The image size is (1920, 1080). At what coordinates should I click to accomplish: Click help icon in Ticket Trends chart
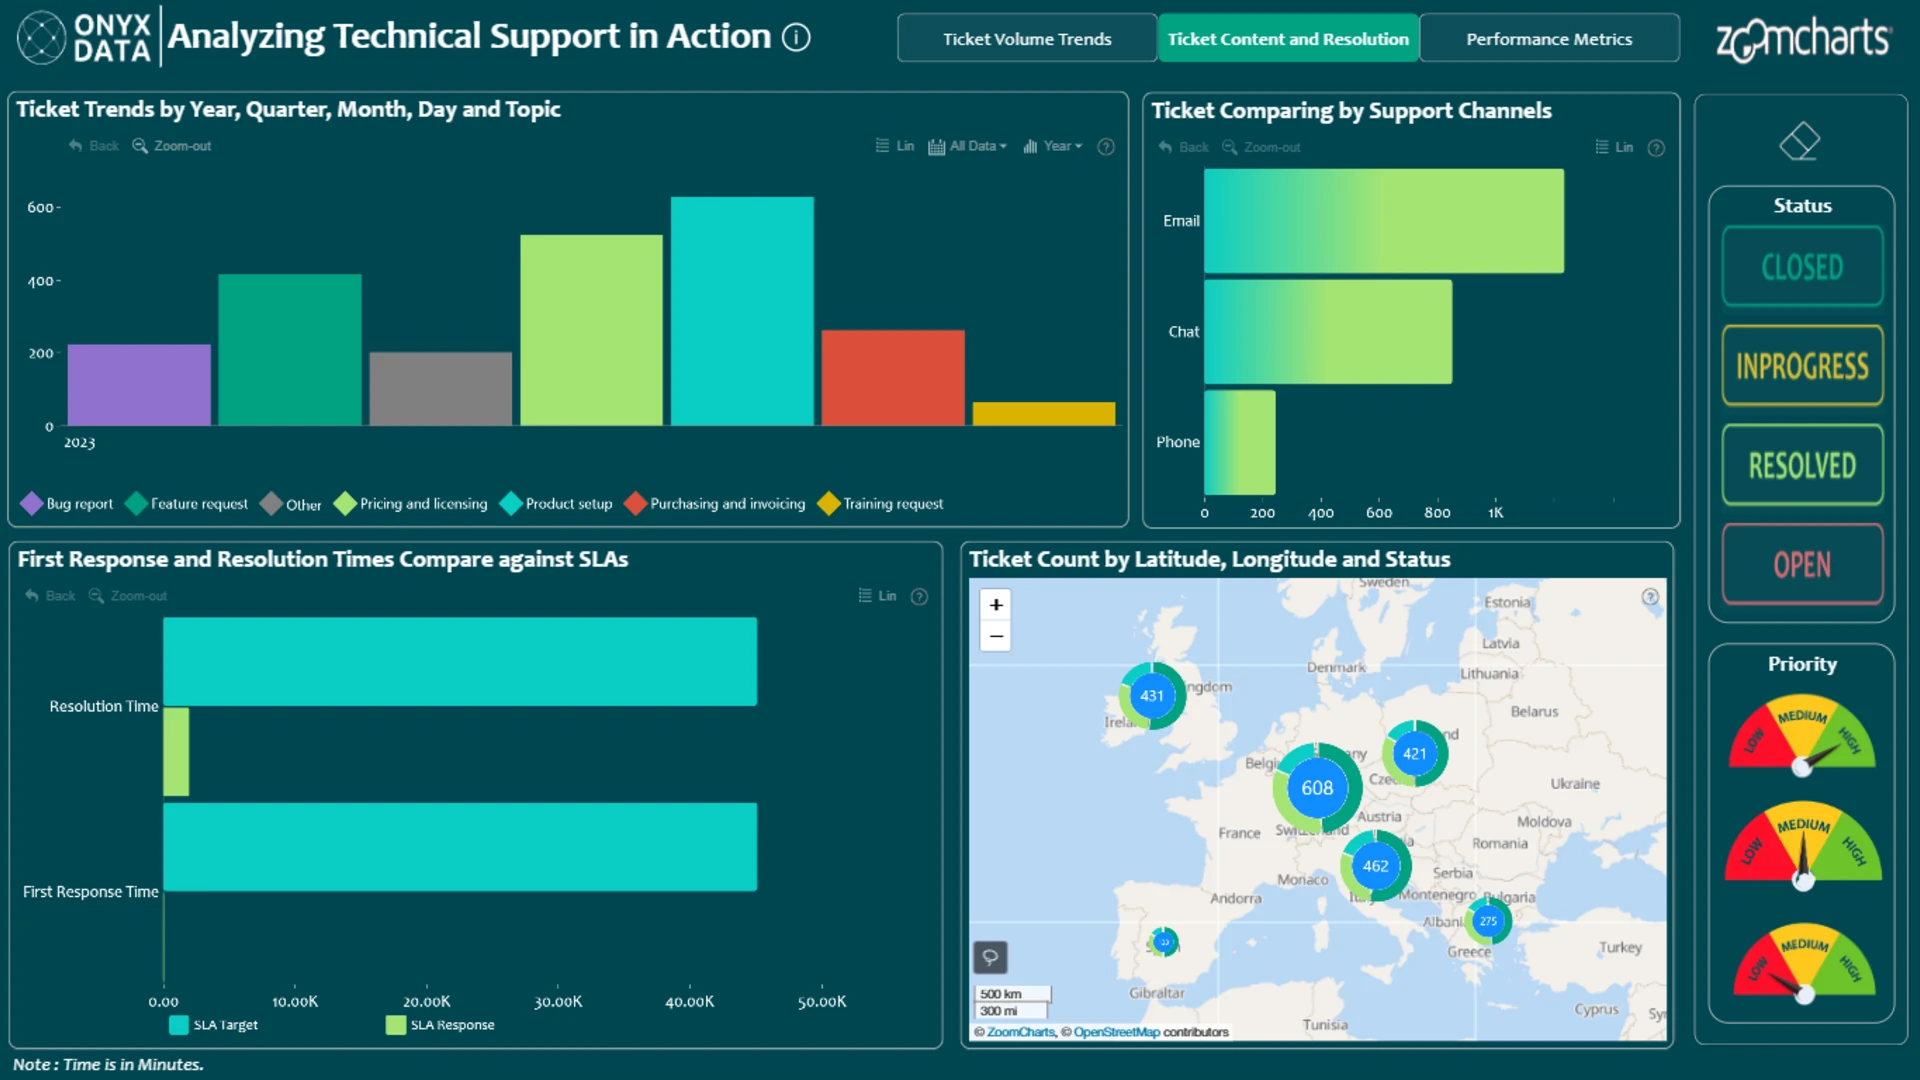(1106, 147)
